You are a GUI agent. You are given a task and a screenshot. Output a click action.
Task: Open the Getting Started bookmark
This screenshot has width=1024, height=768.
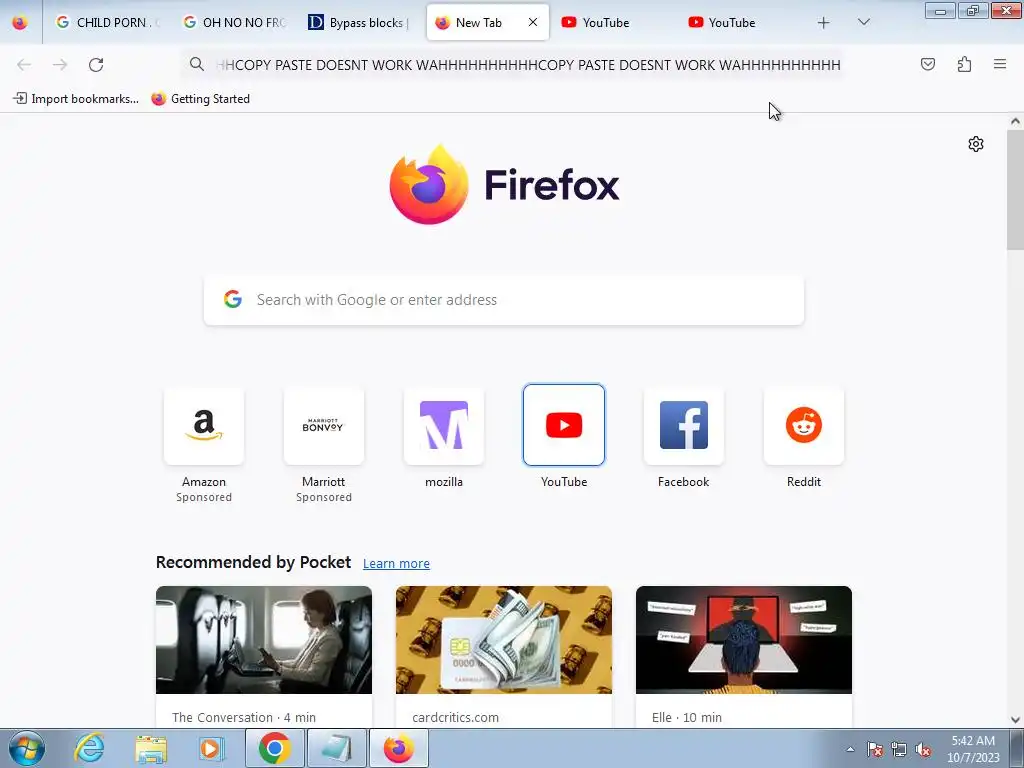(200, 99)
